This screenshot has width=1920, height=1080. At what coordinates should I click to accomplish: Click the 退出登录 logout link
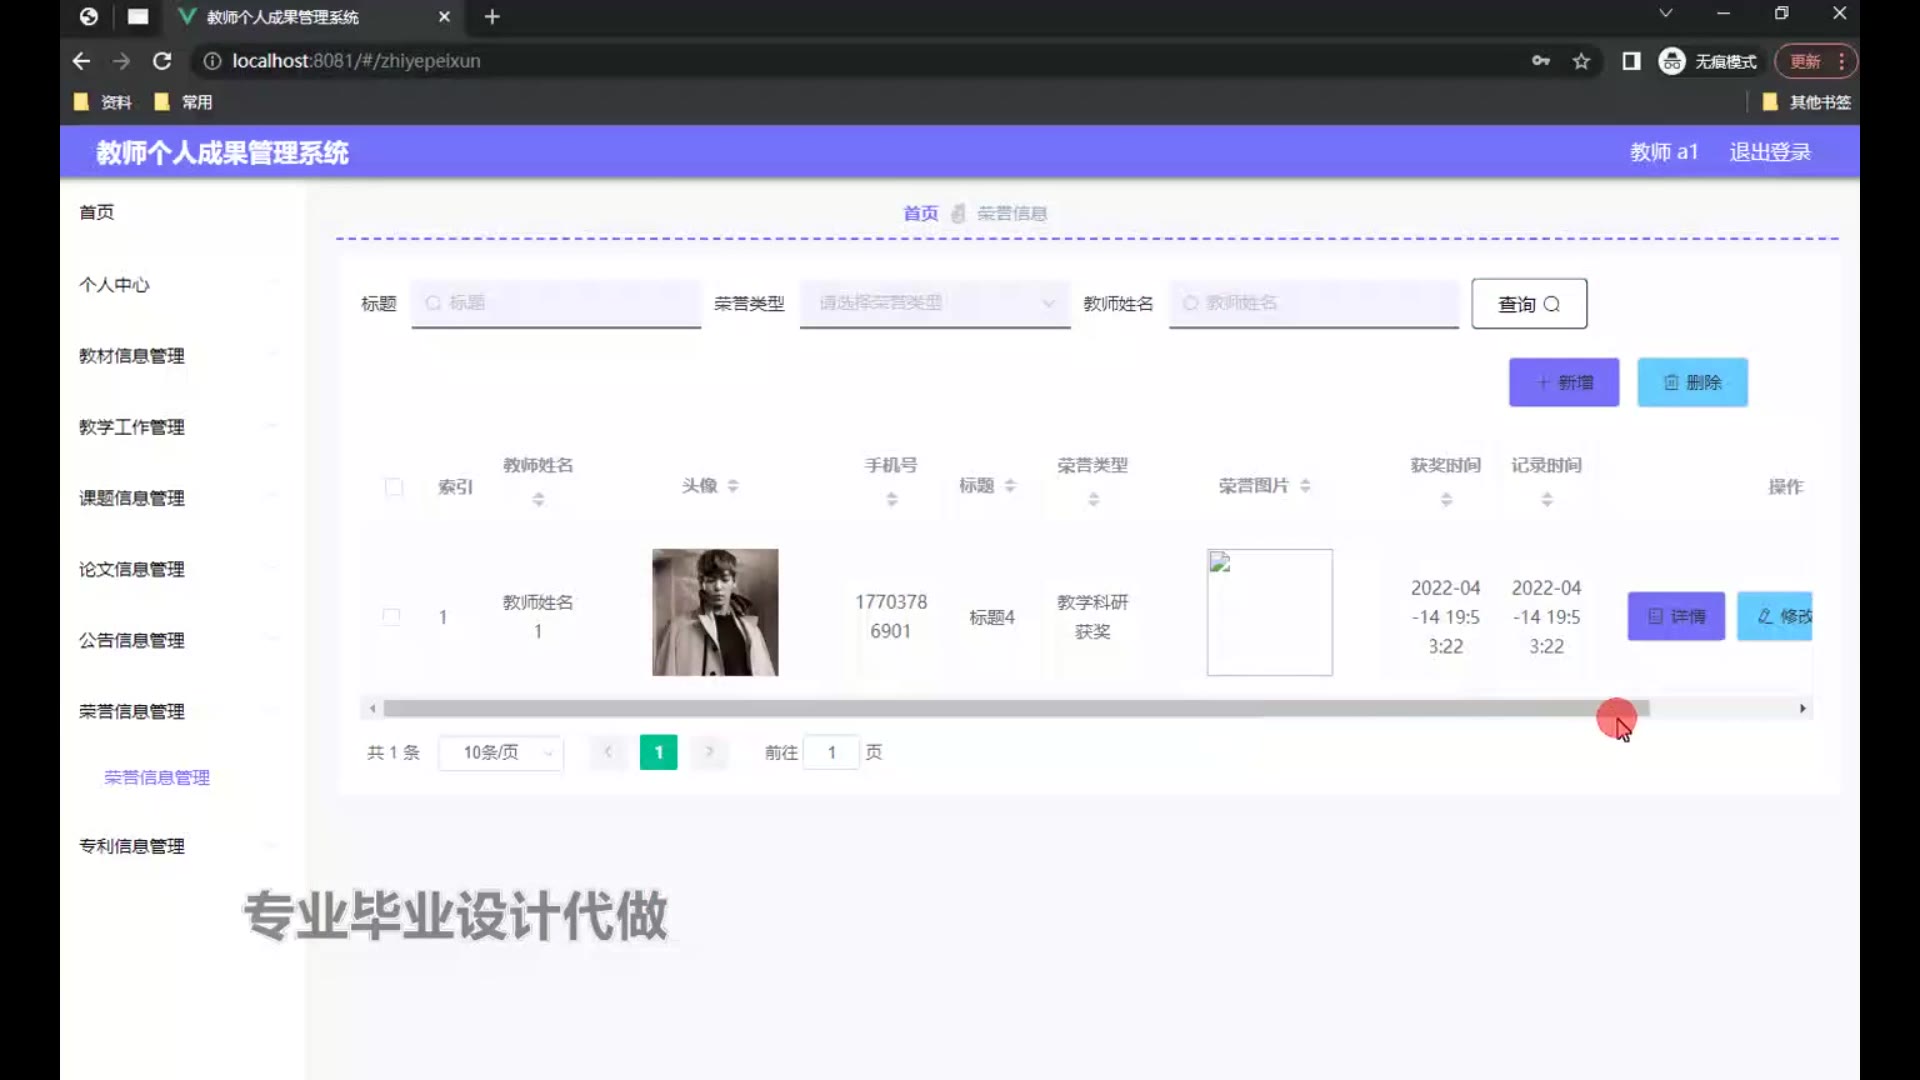point(1770,152)
